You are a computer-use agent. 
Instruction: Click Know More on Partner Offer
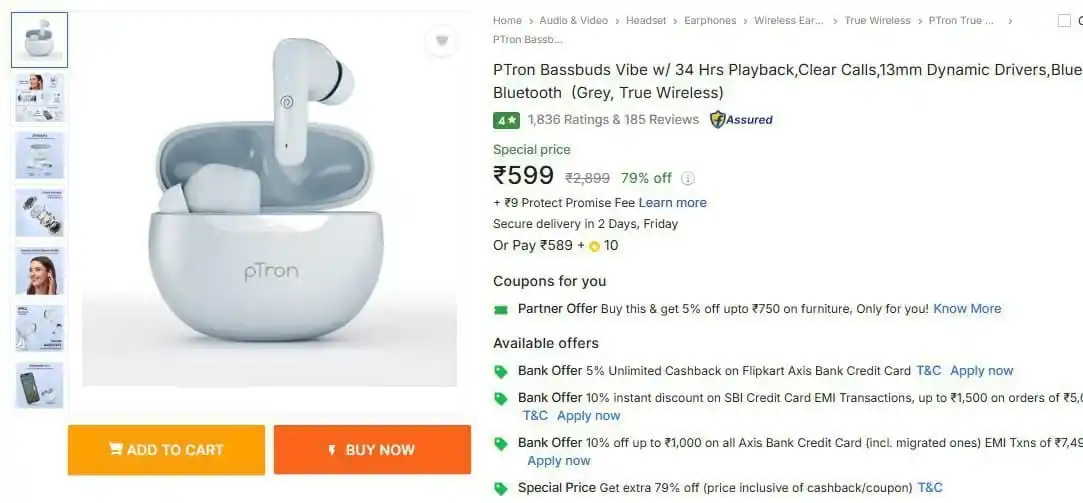(x=967, y=309)
